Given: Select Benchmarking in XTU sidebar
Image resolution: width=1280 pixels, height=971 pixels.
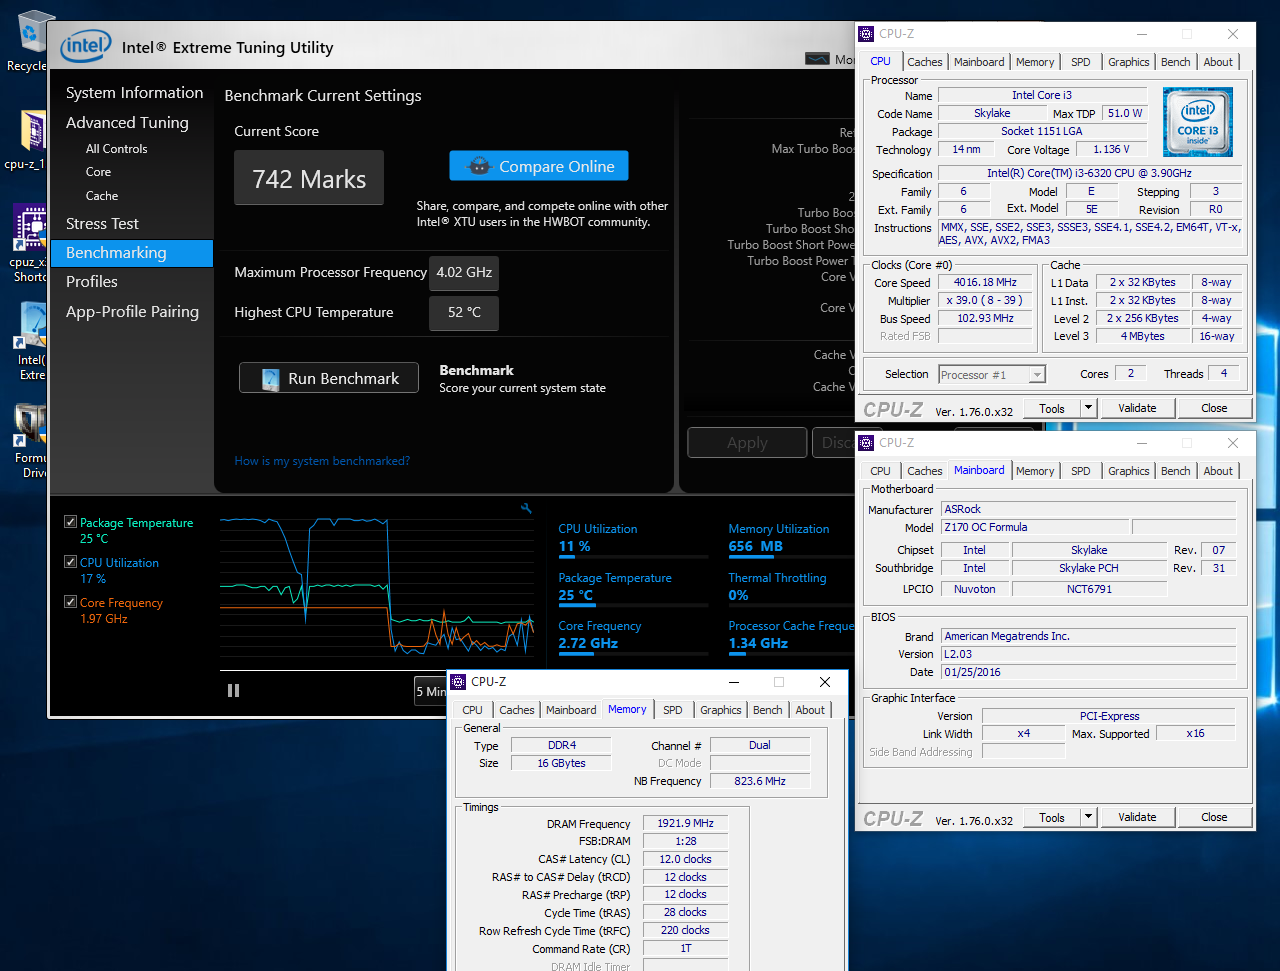Looking at the screenshot, I should tap(132, 253).
